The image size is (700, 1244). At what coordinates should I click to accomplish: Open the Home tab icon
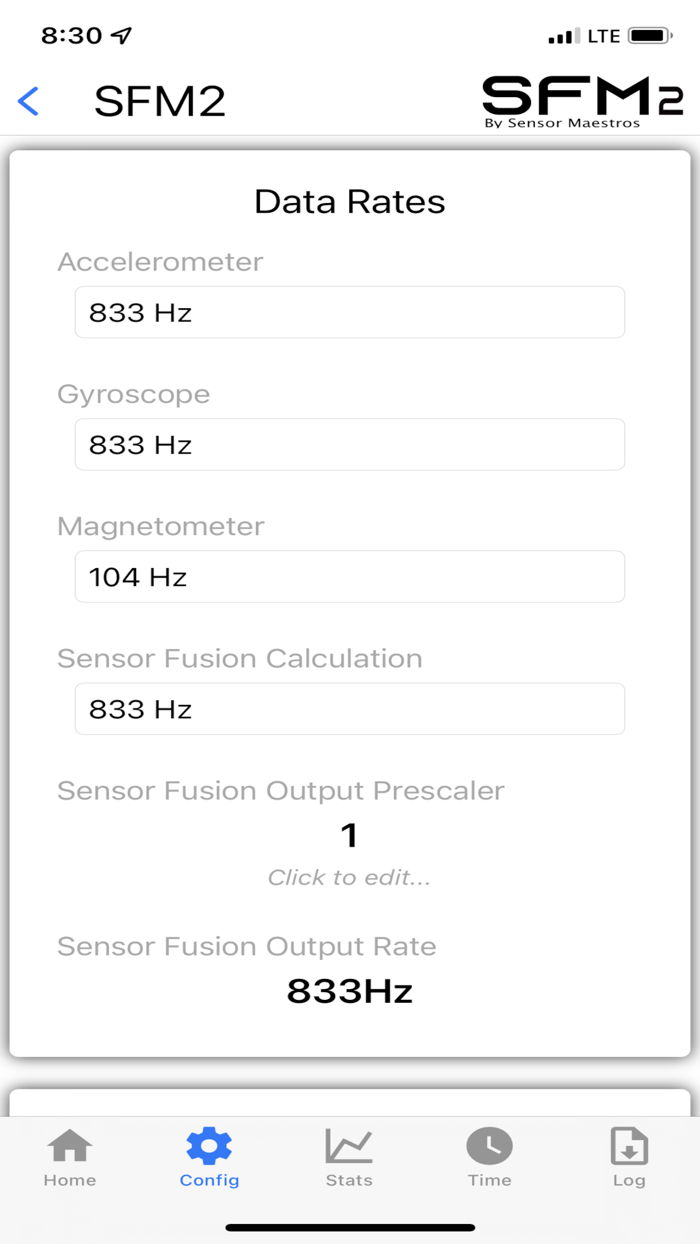(x=69, y=1156)
